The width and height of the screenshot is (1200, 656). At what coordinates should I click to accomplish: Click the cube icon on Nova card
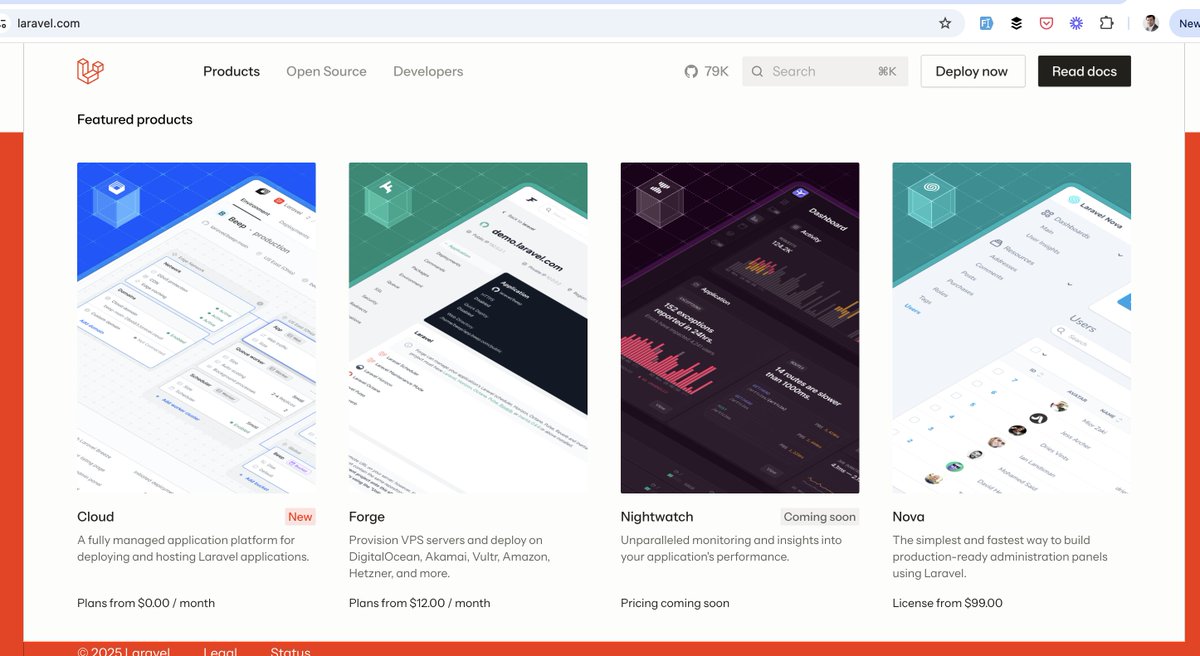932,200
